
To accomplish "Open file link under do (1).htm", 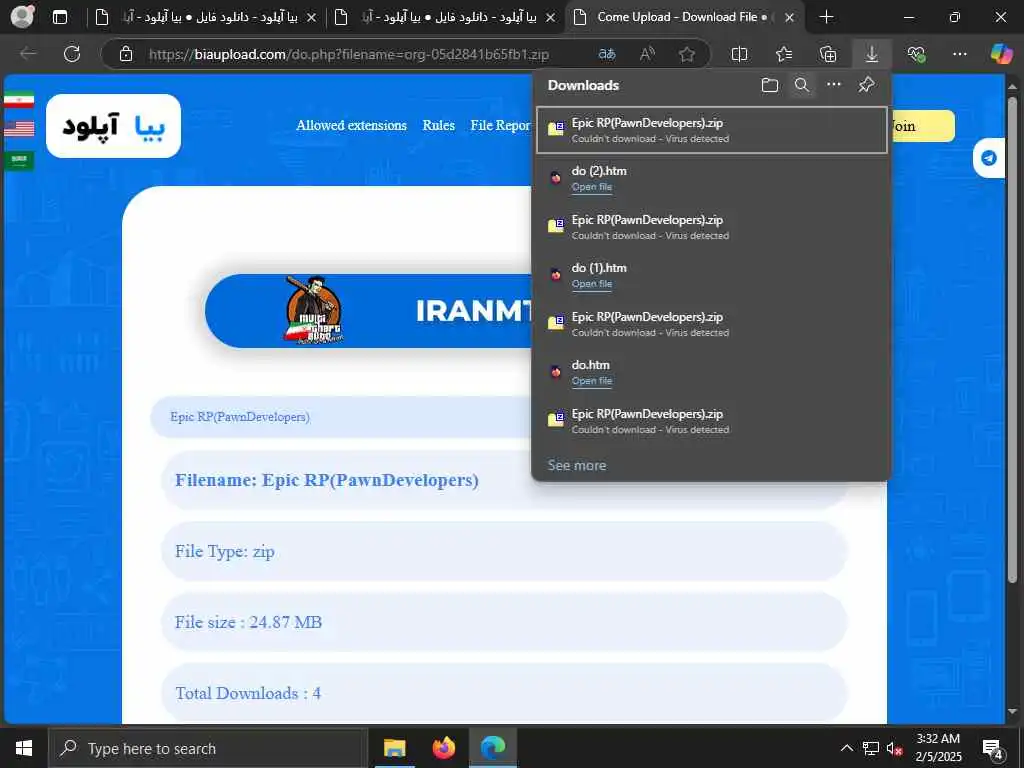I will click(x=592, y=284).
